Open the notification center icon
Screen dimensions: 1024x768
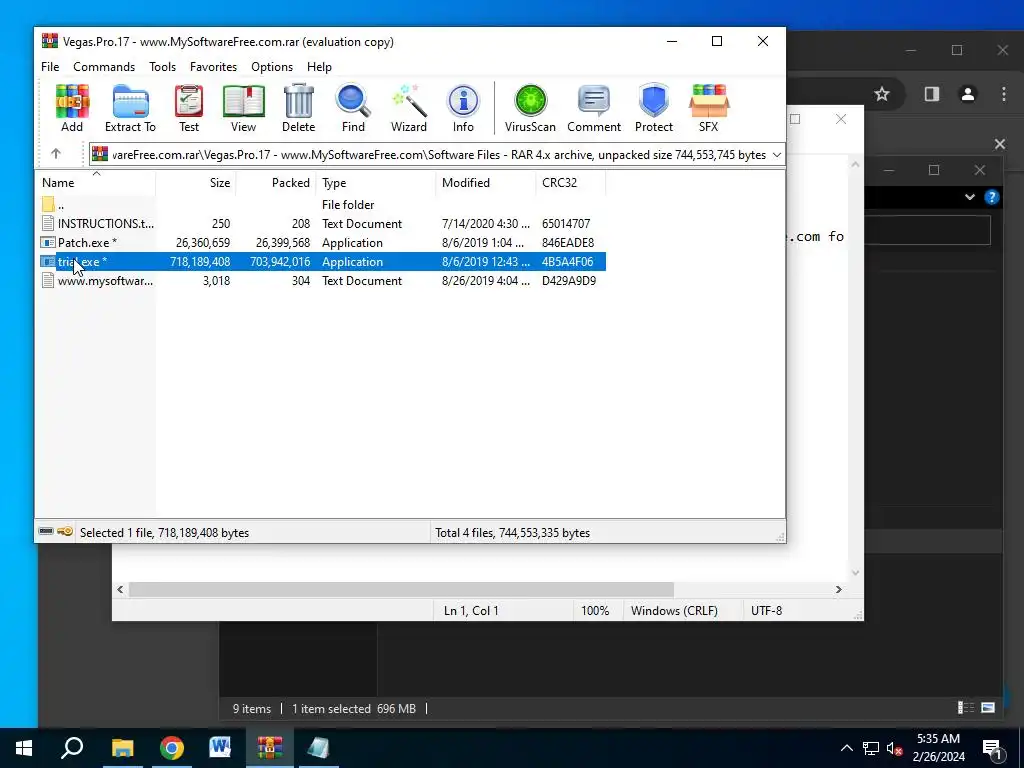(992, 748)
